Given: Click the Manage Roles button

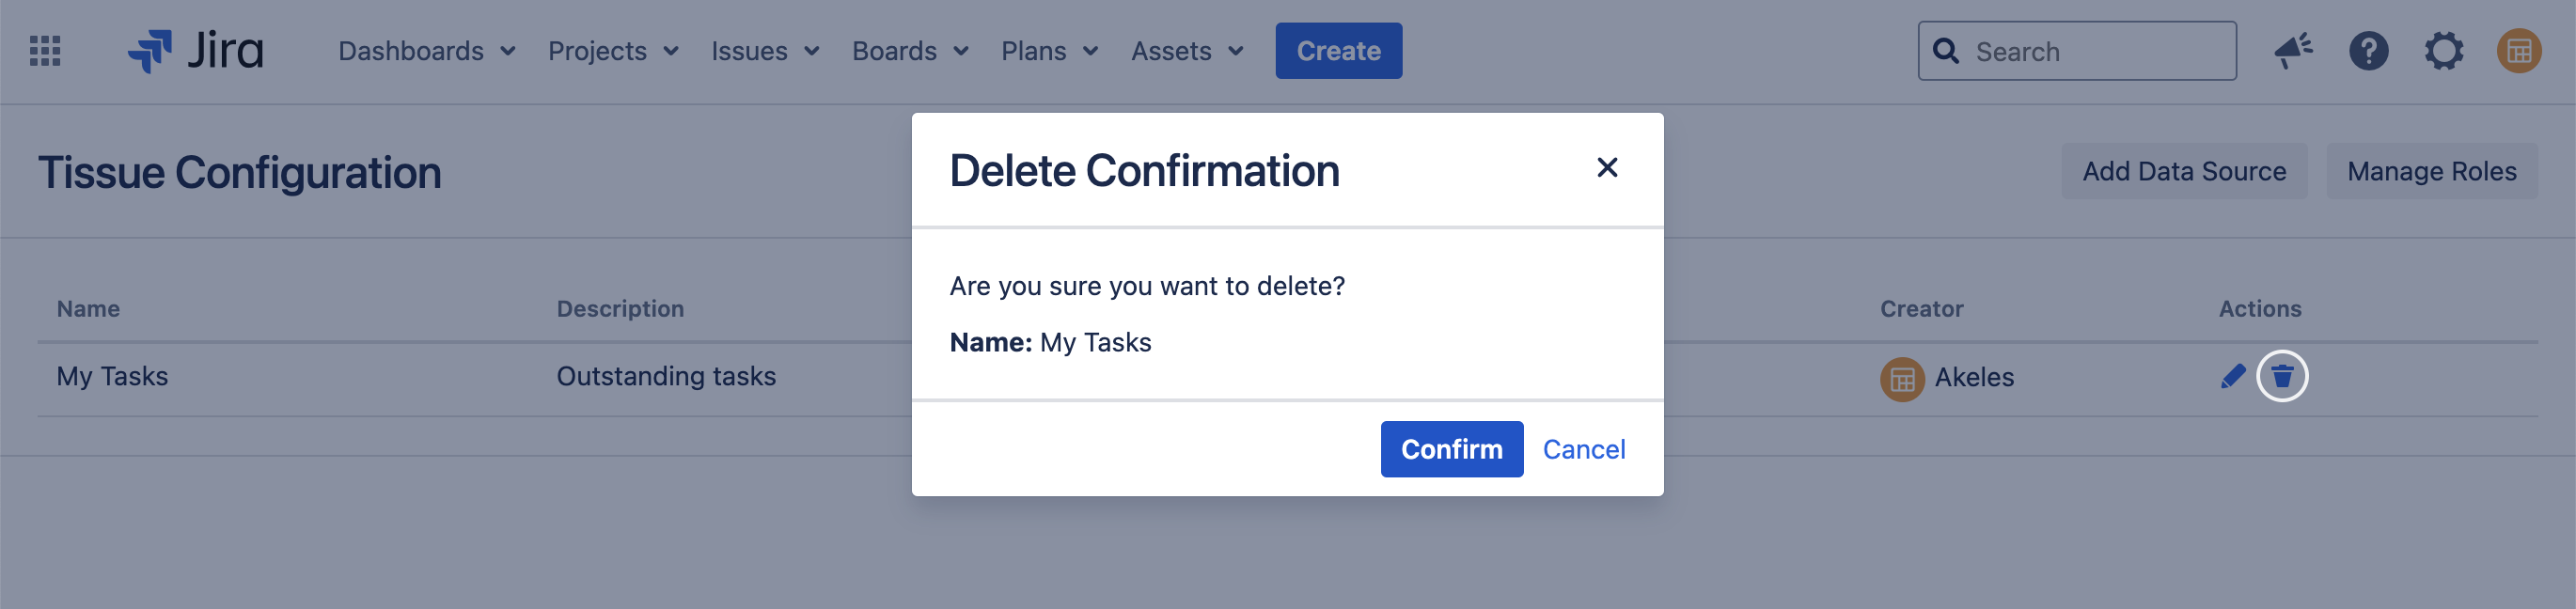Looking at the screenshot, I should (2431, 172).
